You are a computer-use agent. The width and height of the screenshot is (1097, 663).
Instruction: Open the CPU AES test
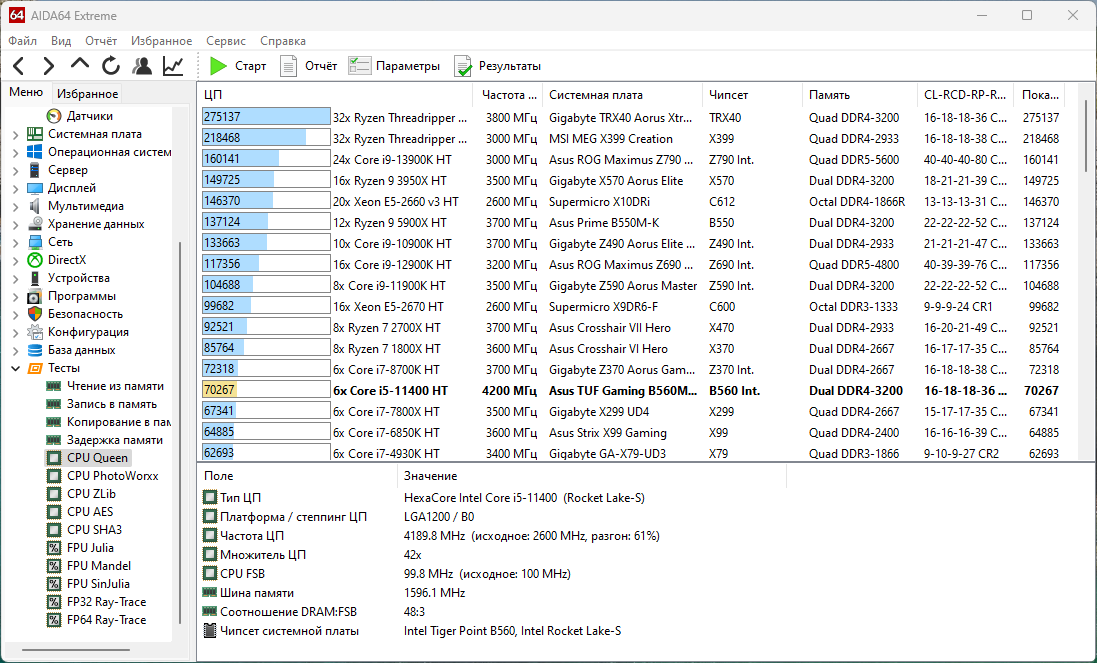[90, 512]
